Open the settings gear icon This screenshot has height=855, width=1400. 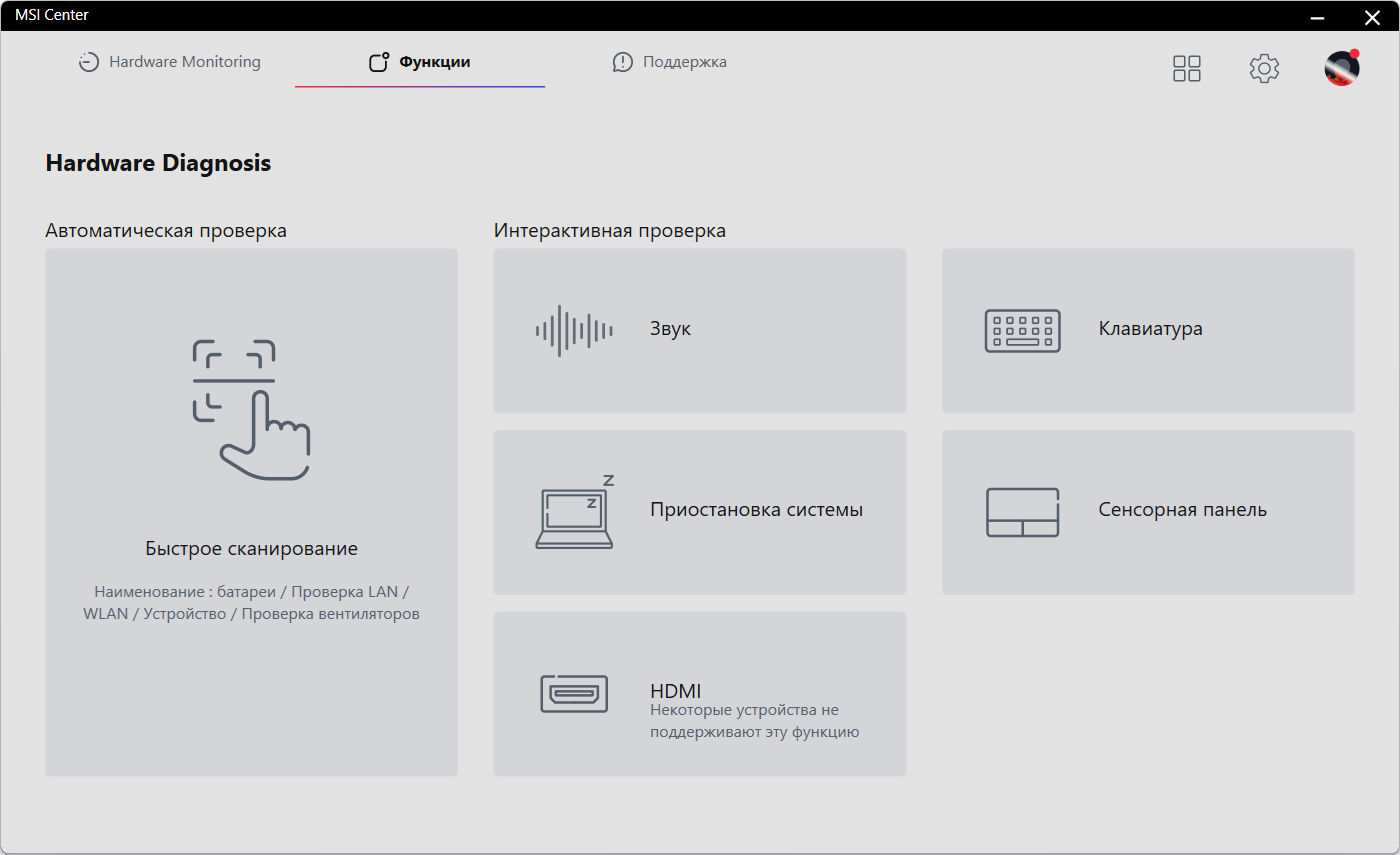(1265, 68)
